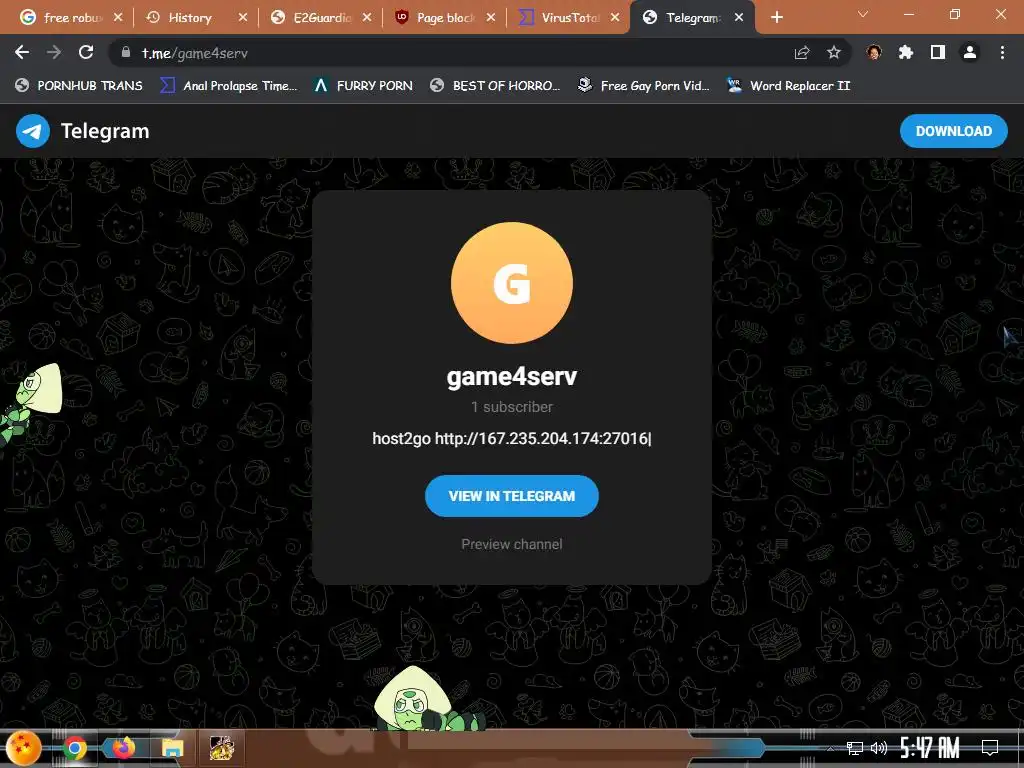Open the Chrome profile icon
This screenshot has height=768, width=1024.
click(x=970, y=53)
